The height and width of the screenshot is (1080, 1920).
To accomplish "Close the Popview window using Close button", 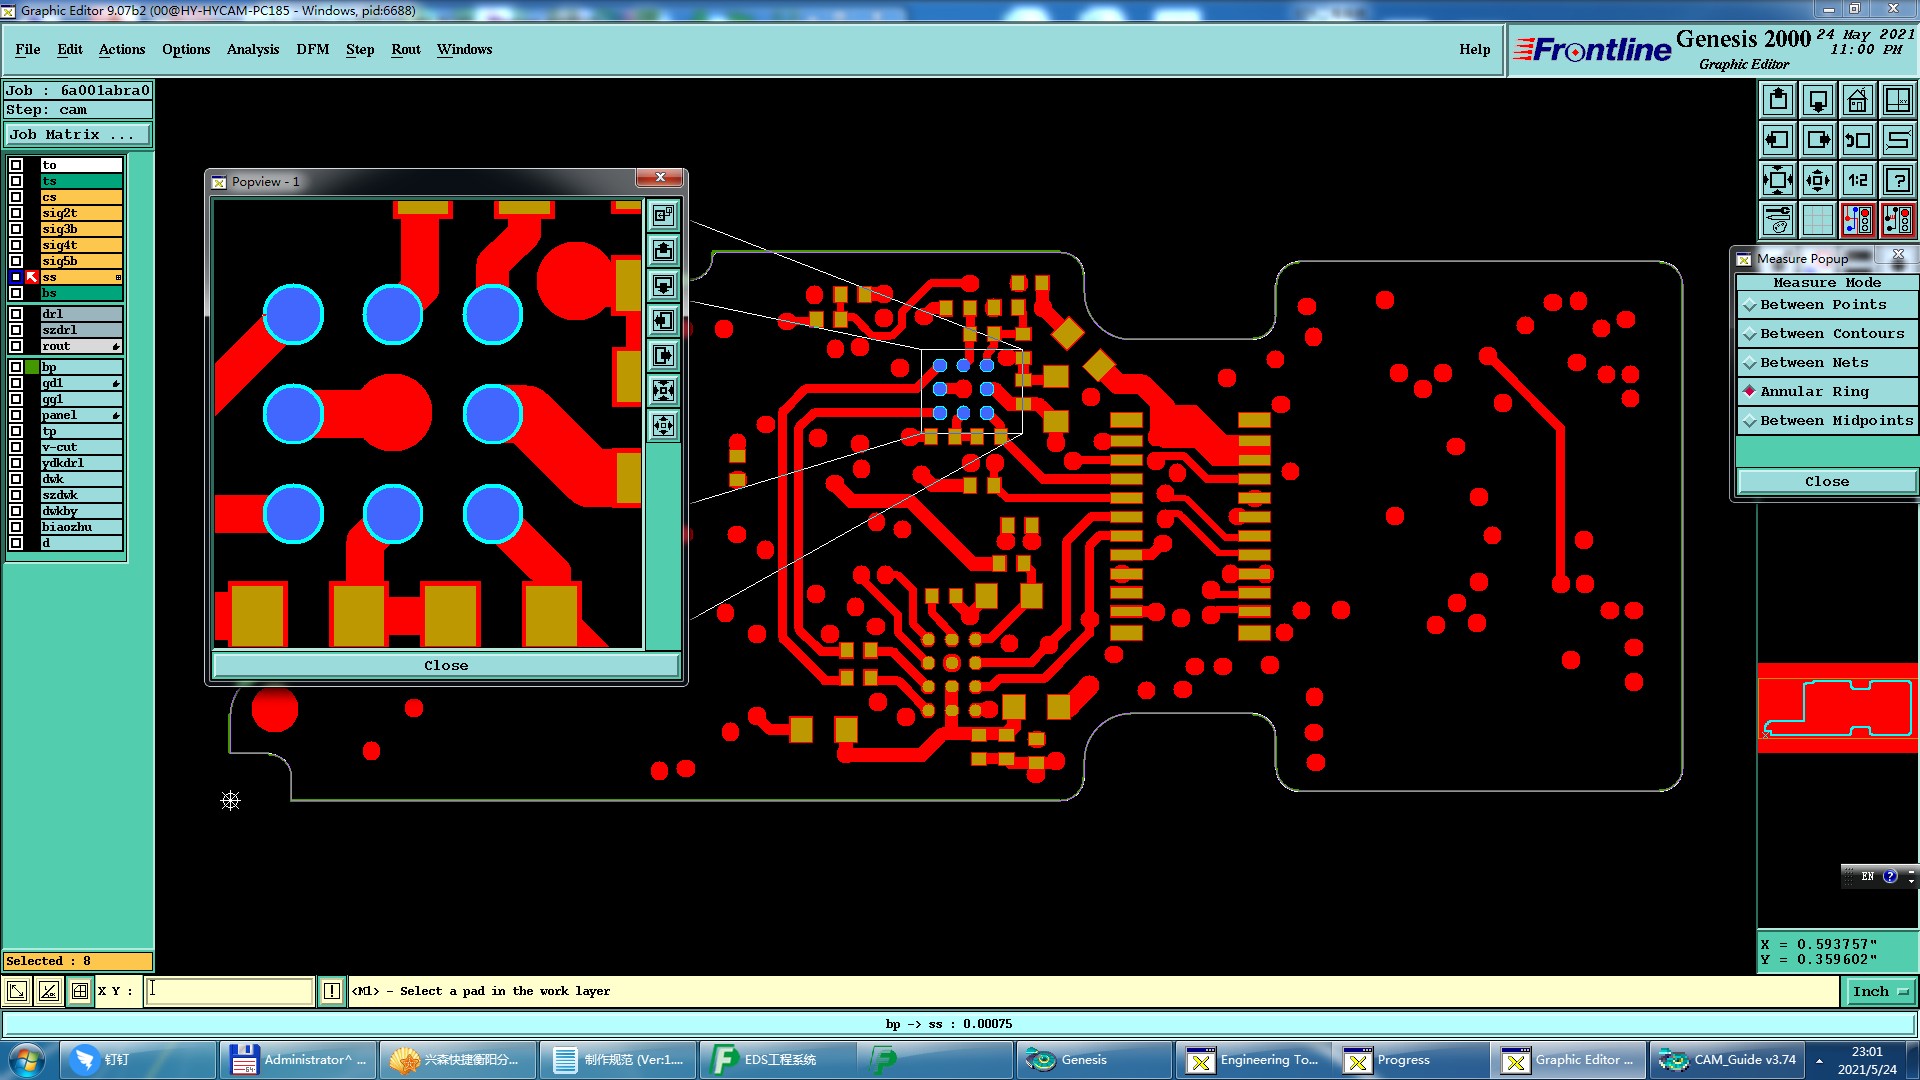I will coord(445,665).
